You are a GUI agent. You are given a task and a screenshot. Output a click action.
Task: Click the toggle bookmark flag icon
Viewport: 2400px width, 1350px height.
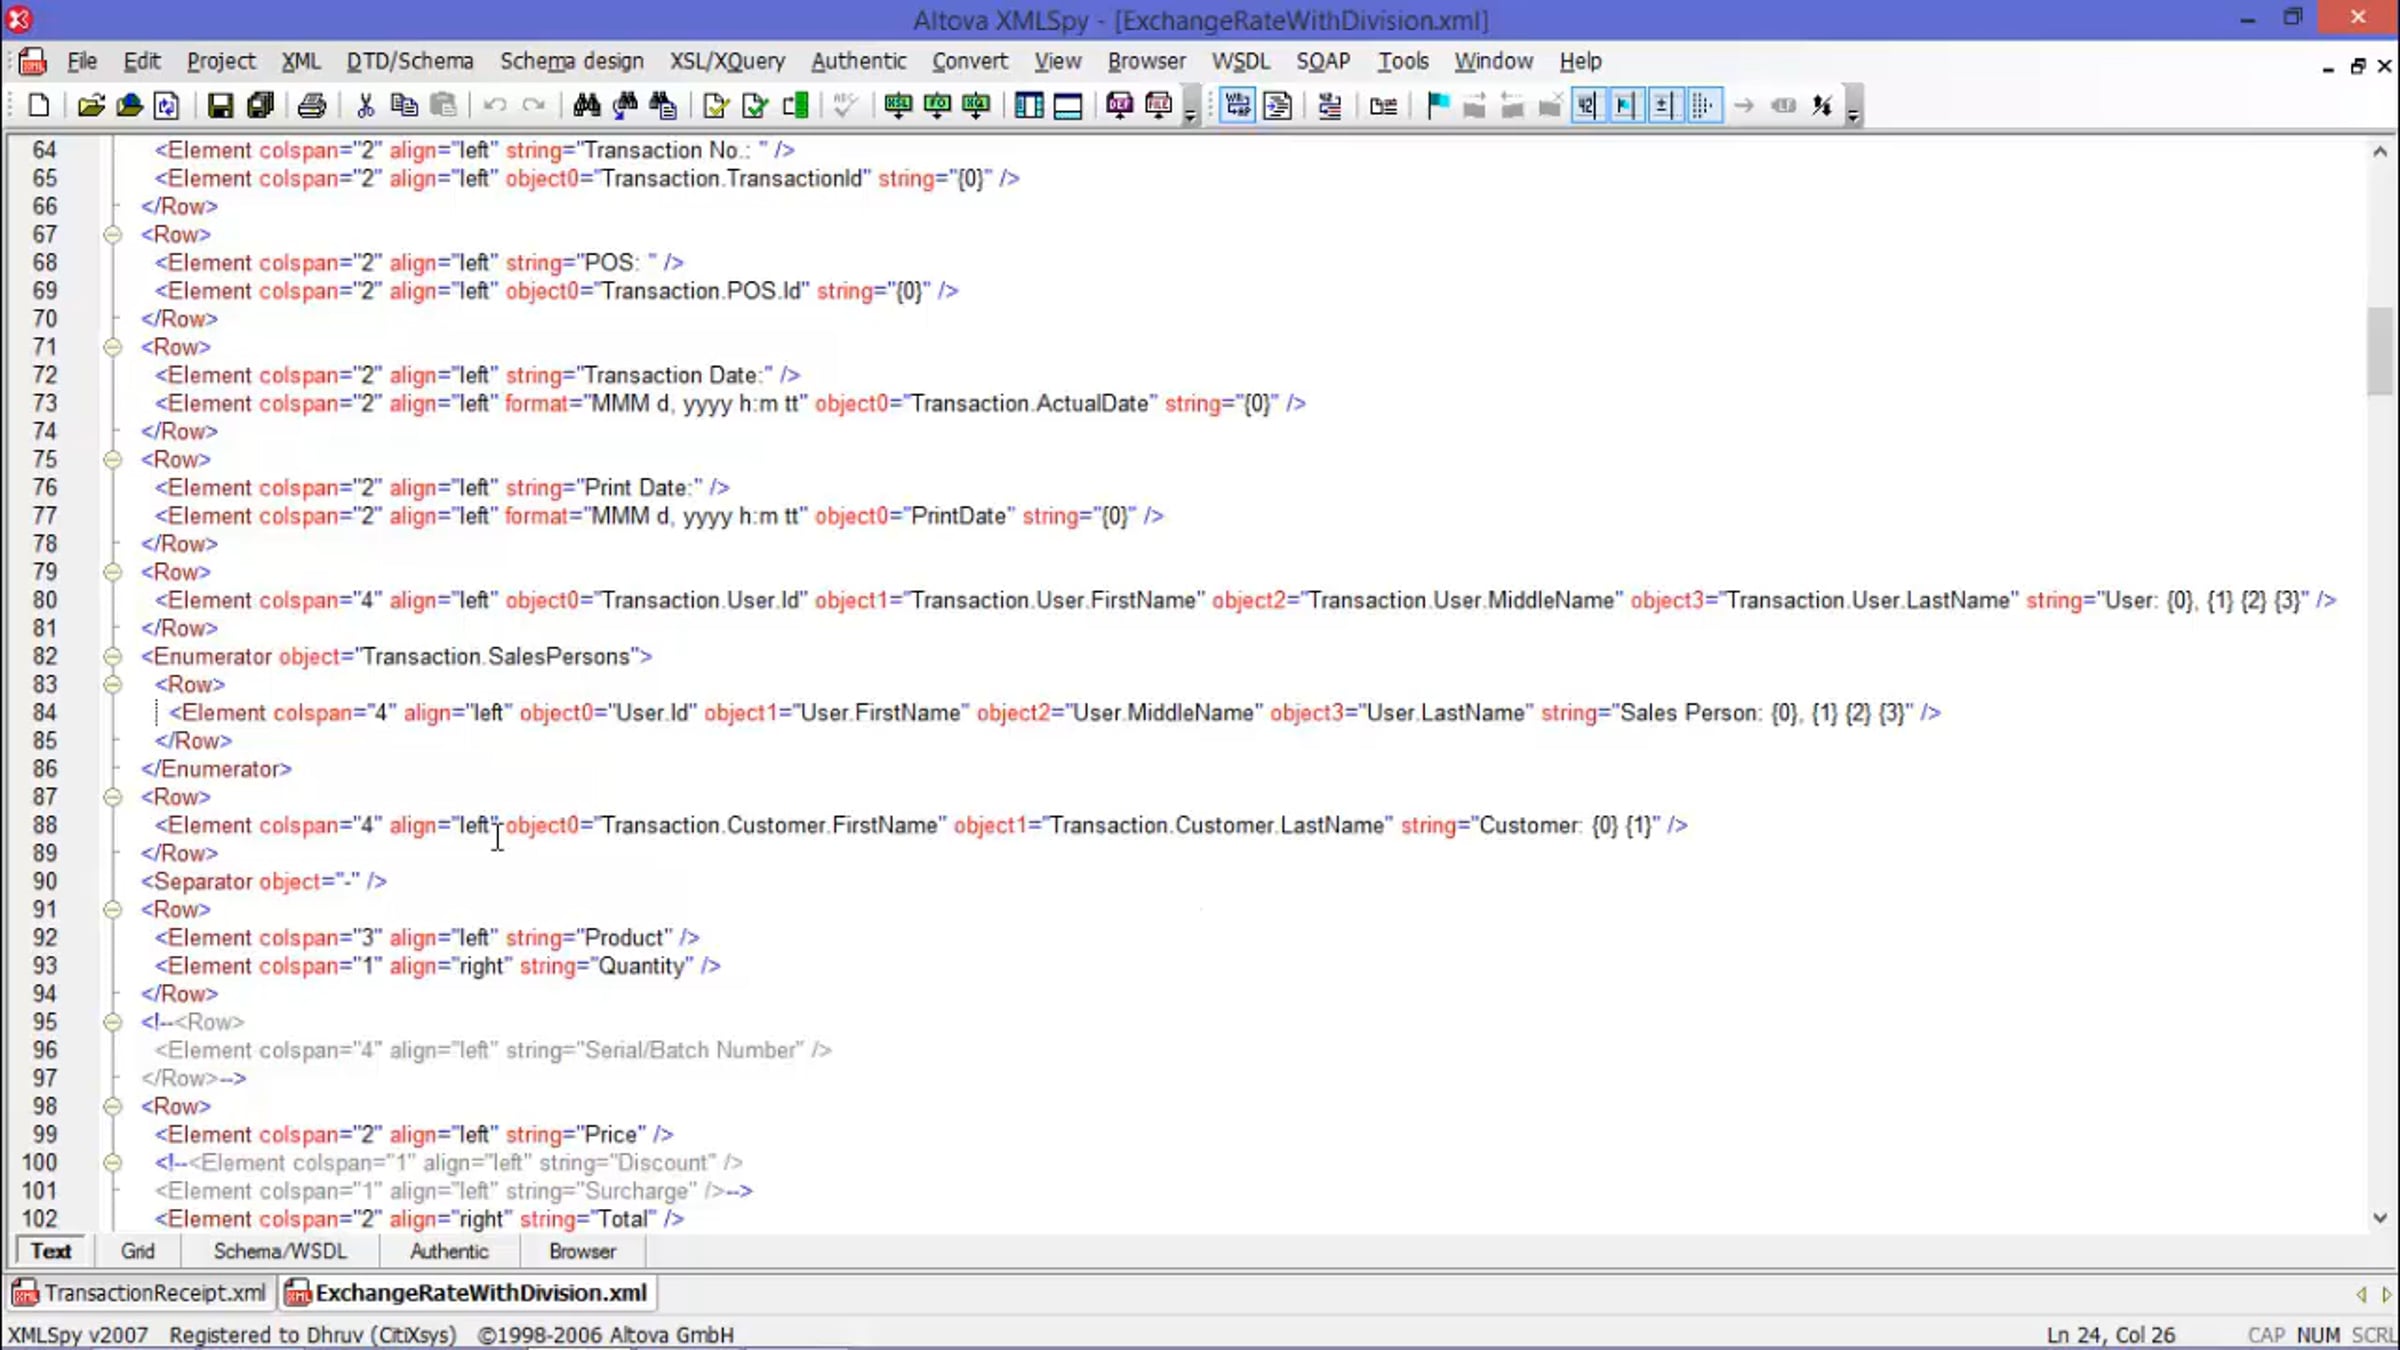pyautogui.click(x=1437, y=106)
